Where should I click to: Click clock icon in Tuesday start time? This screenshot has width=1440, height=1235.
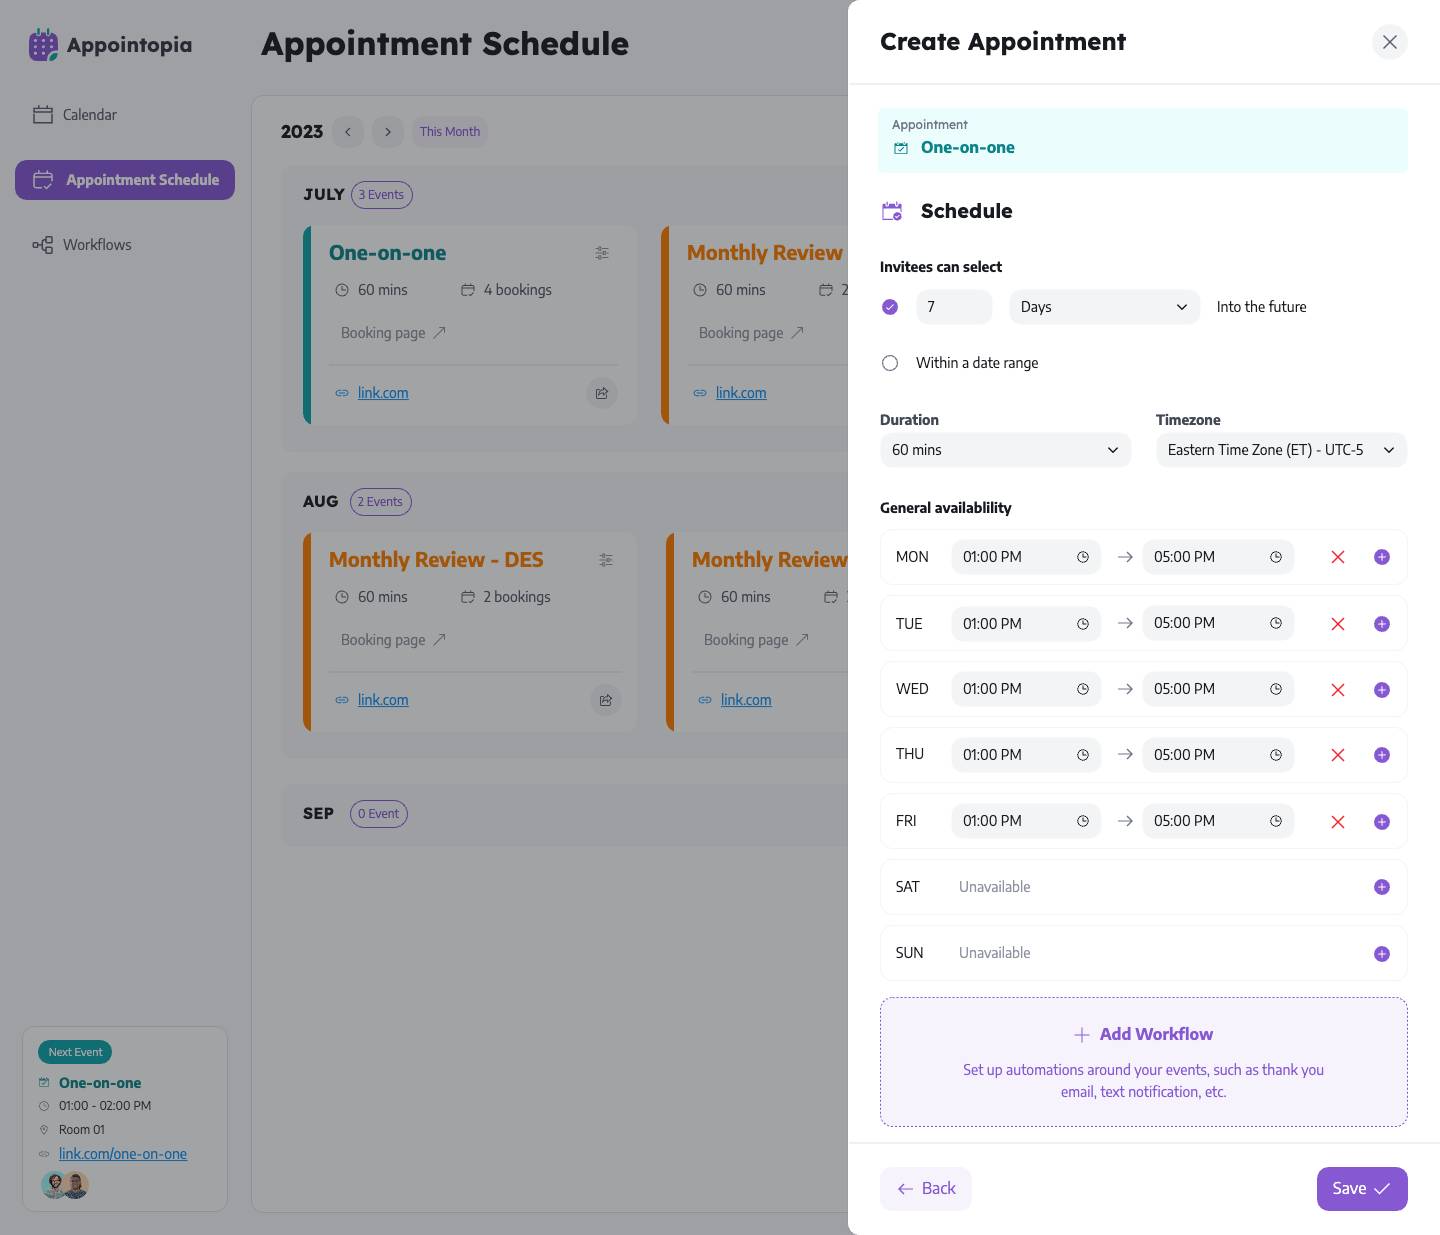coord(1082,624)
